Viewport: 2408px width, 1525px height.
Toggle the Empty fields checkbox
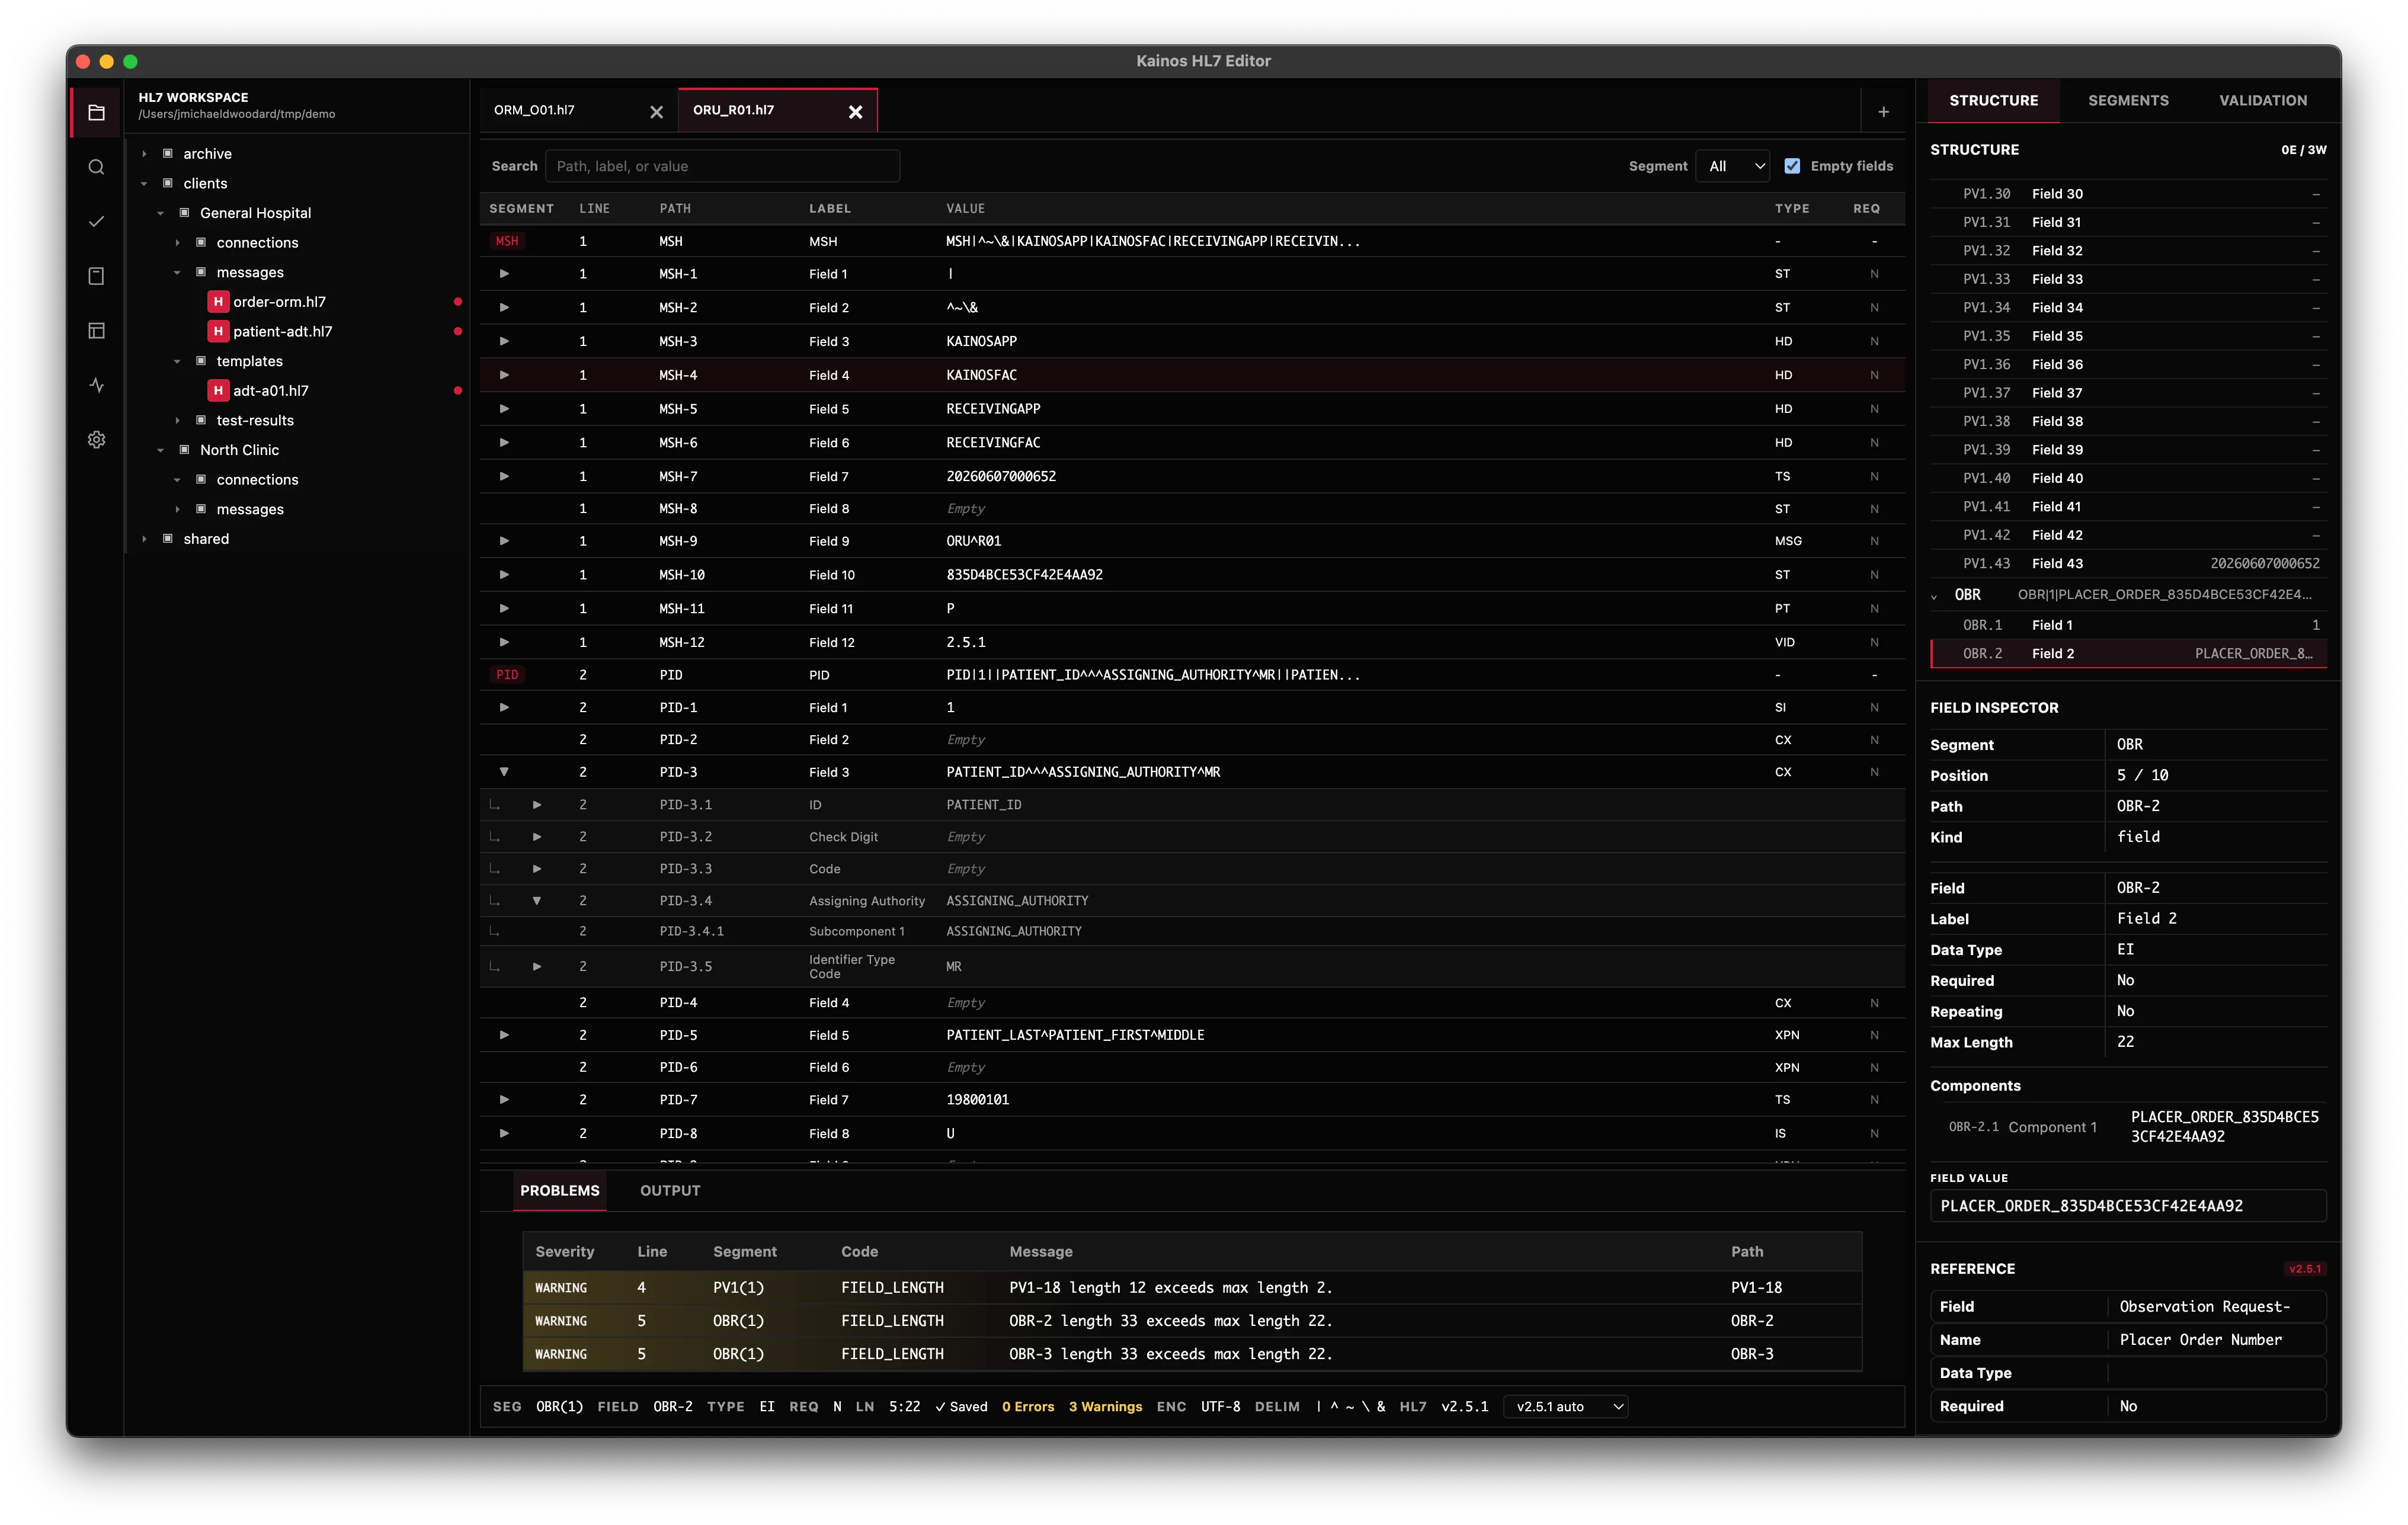(1792, 166)
